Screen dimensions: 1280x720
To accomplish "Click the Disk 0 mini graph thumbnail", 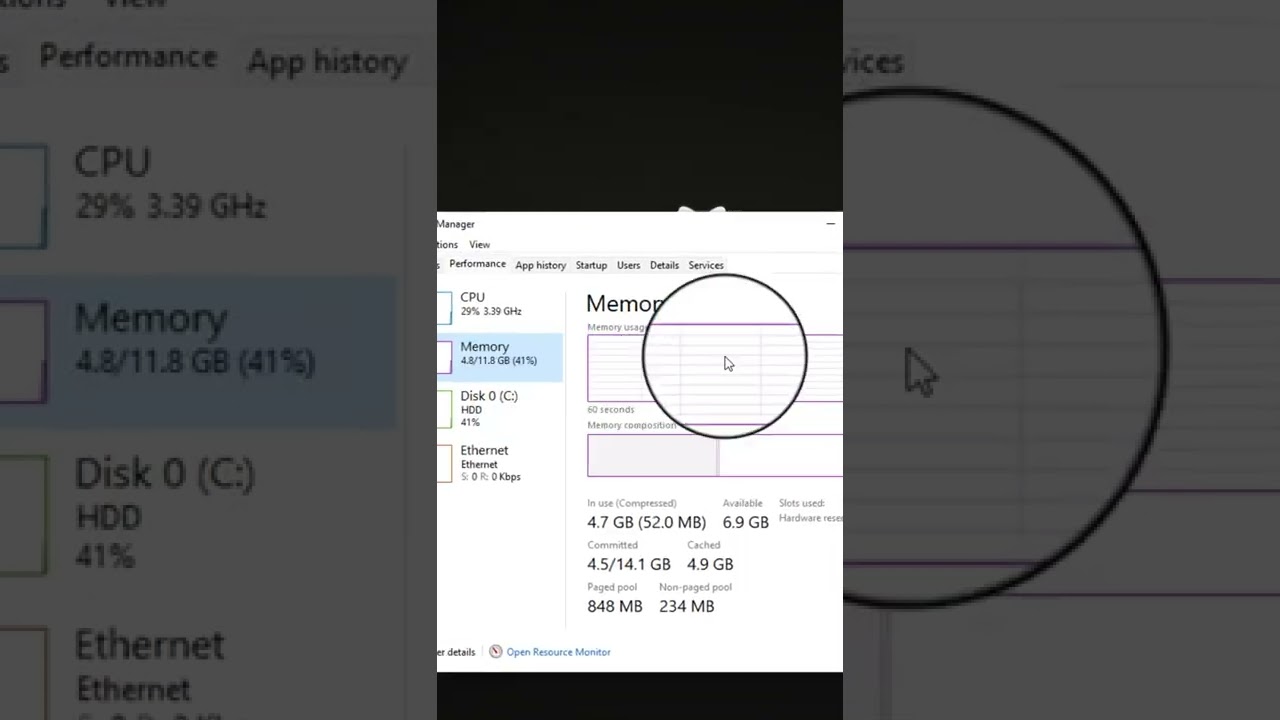I will pyautogui.click(x=445, y=408).
